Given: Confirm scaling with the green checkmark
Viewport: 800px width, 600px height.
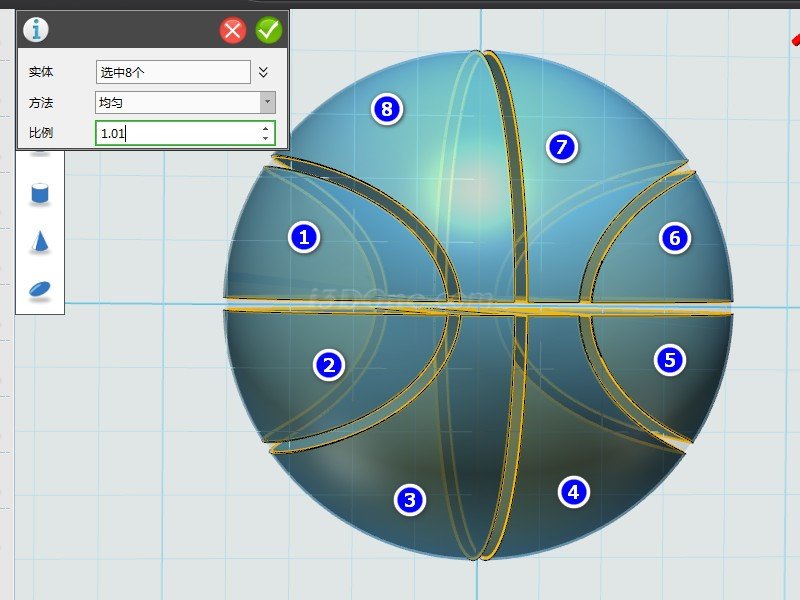Looking at the screenshot, I should click(269, 30).
